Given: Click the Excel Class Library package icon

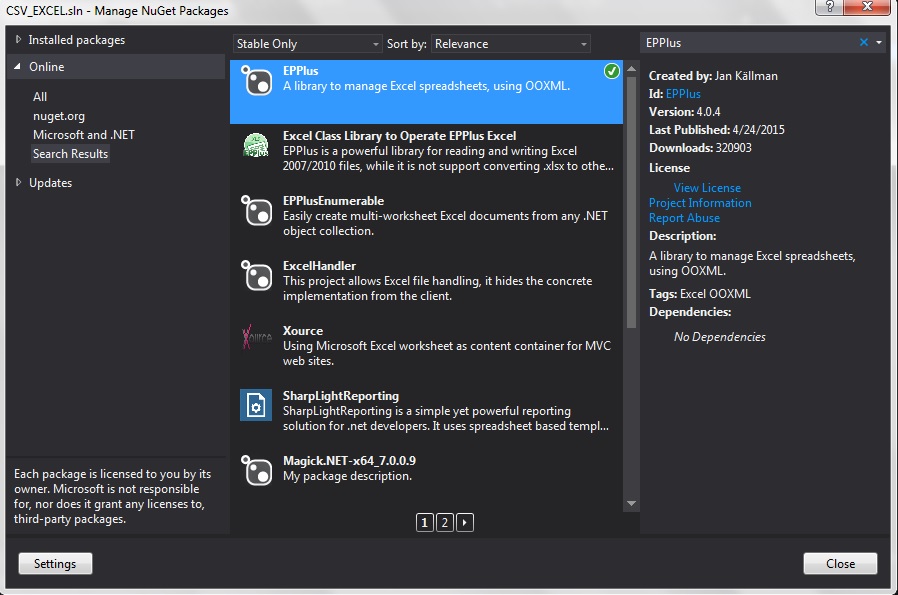Looking at the screenshot, I should pos(256,145).
